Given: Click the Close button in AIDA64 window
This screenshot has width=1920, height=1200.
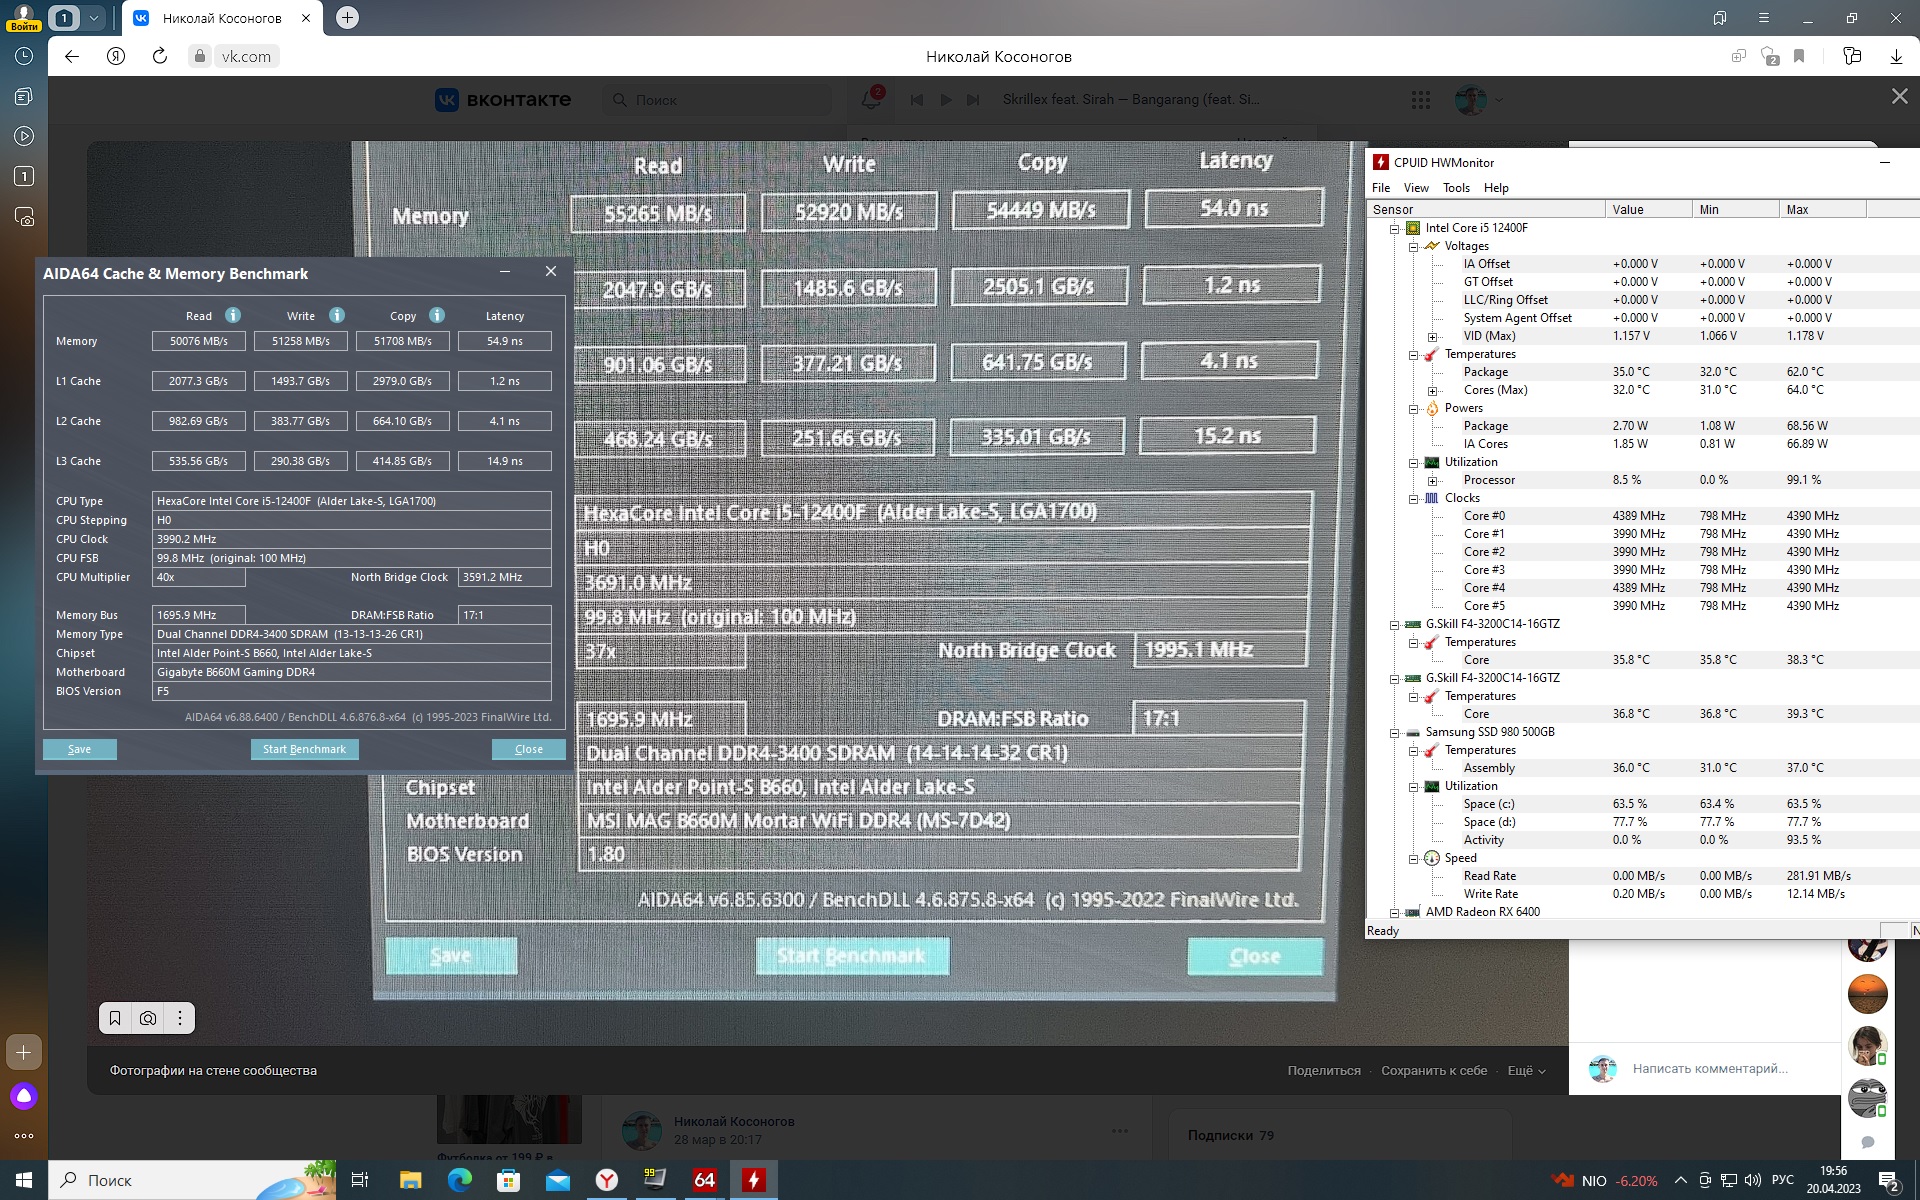Looking at the screenshot, I should coord(529,749).
